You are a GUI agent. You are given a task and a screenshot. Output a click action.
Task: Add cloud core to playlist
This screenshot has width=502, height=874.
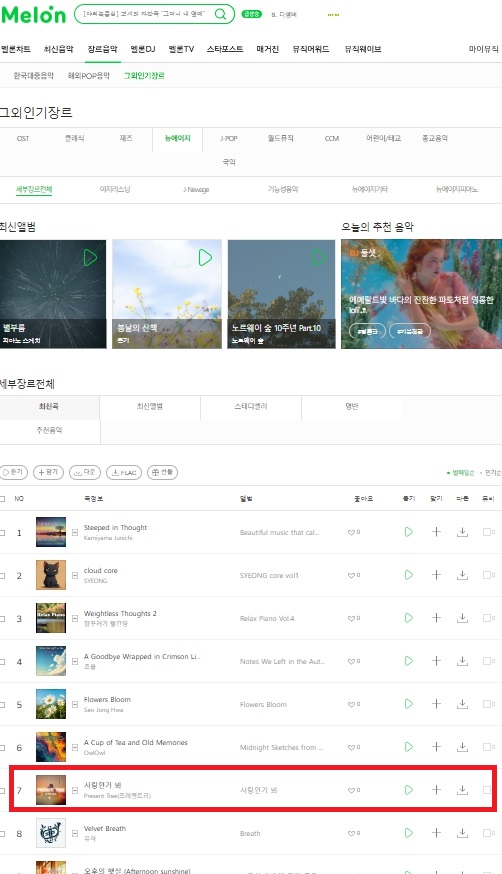pyautogui.click(x=436, y=575)
